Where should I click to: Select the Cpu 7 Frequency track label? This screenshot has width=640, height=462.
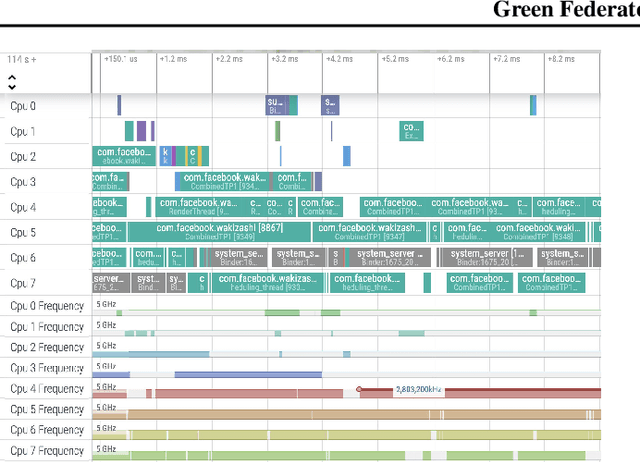pyautogui.click(x=46, y=451)
